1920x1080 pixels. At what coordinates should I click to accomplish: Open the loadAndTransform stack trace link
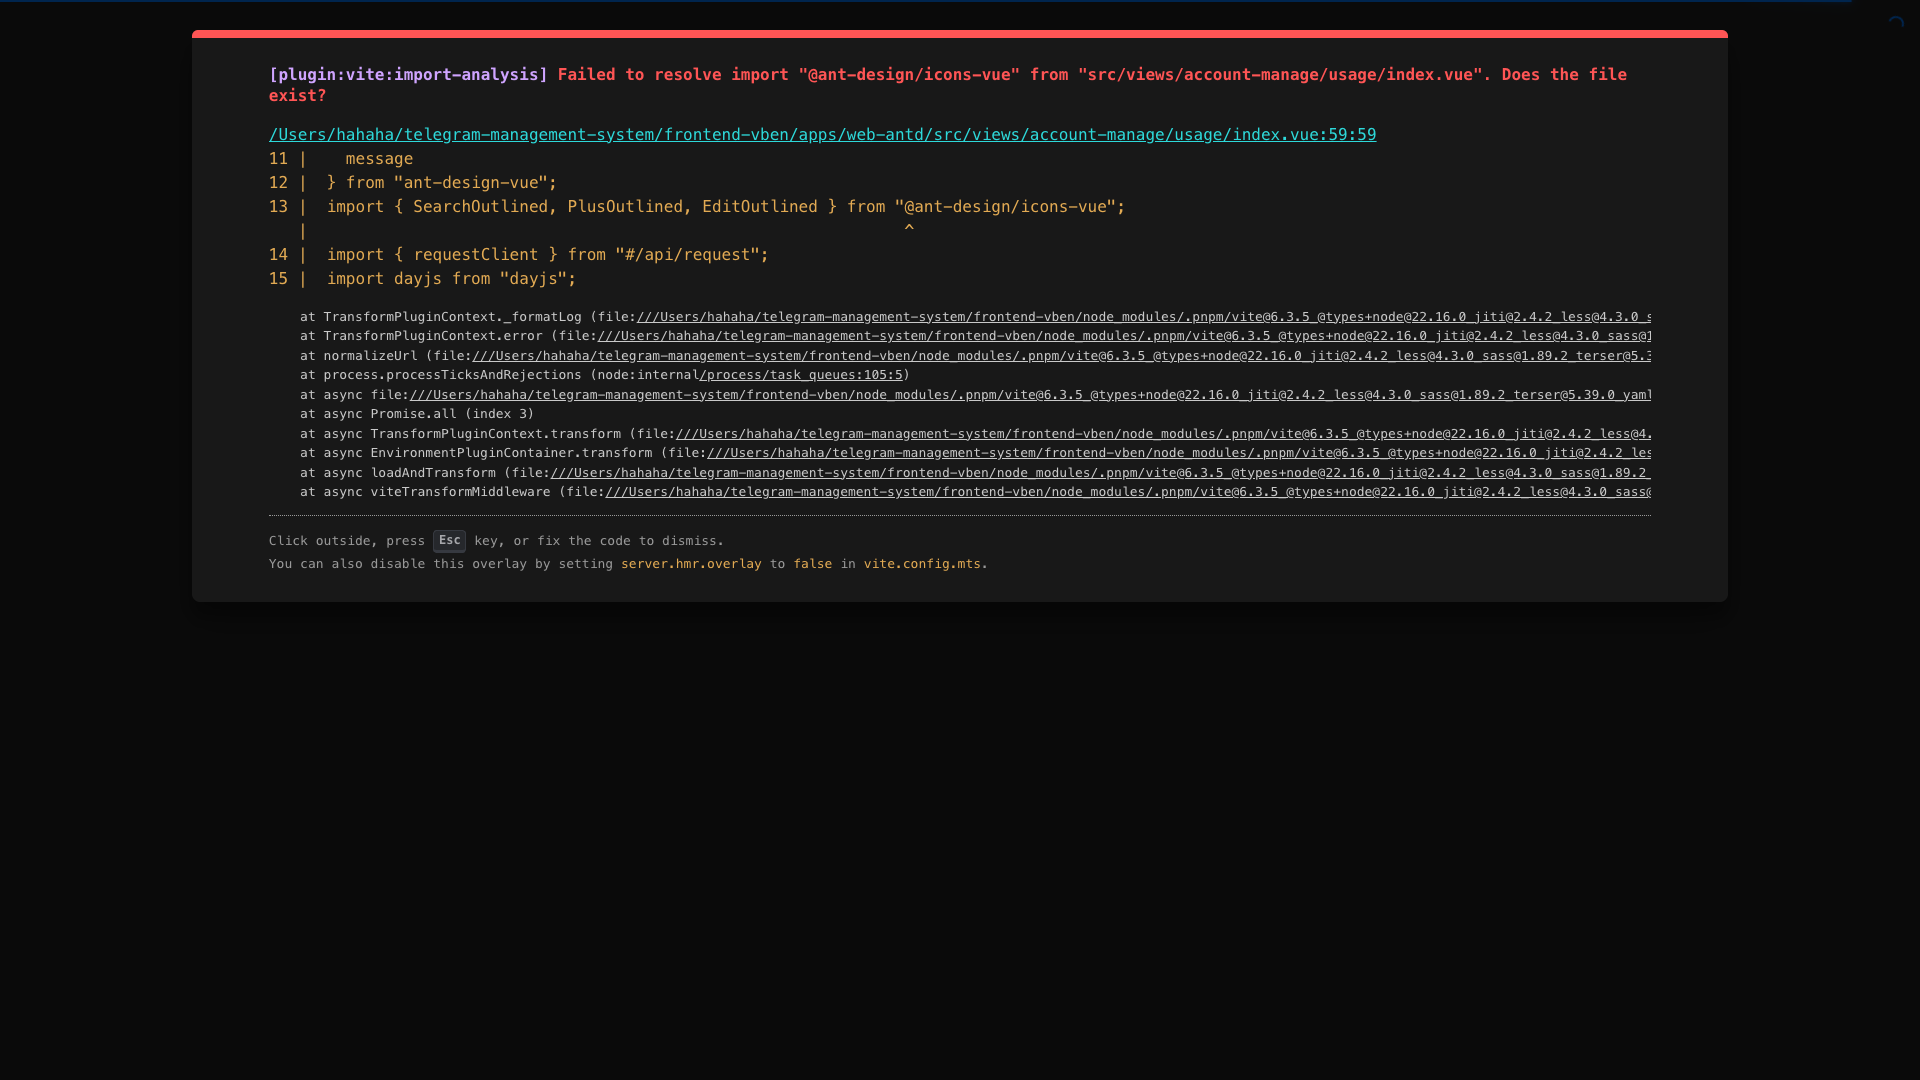[x=1100, y=473]
